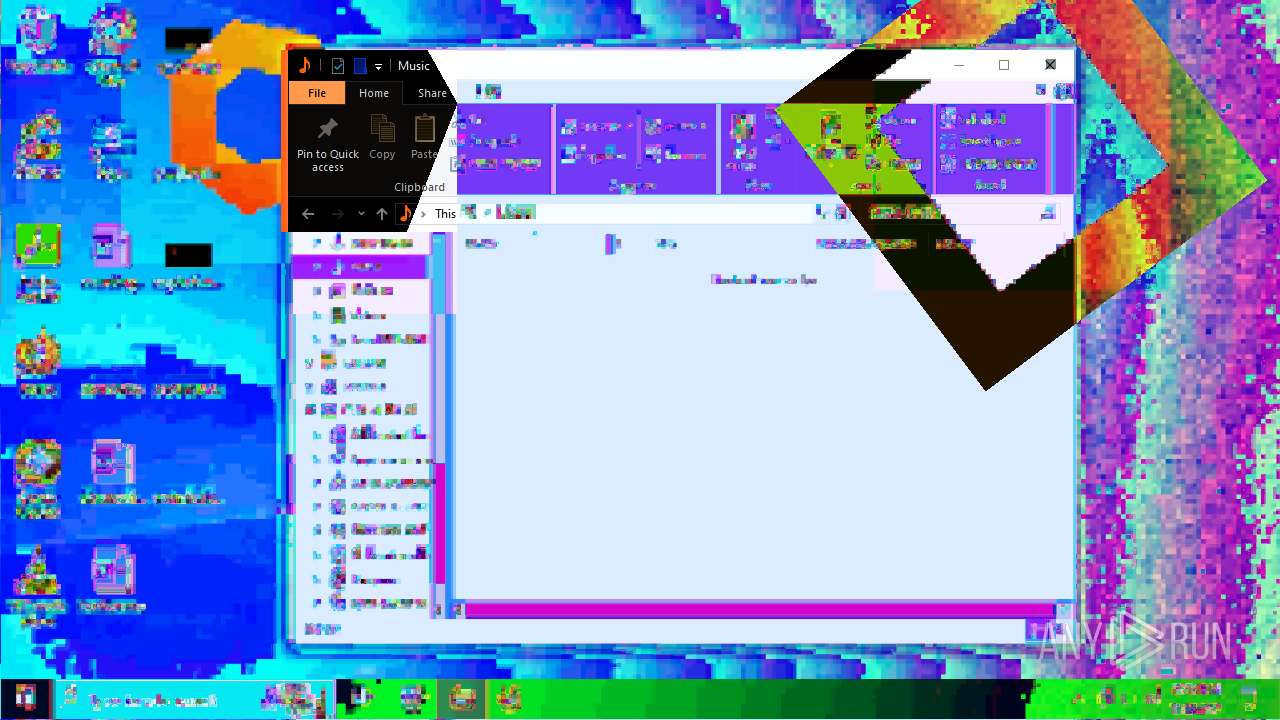Click music note icon in address bar

405,214
